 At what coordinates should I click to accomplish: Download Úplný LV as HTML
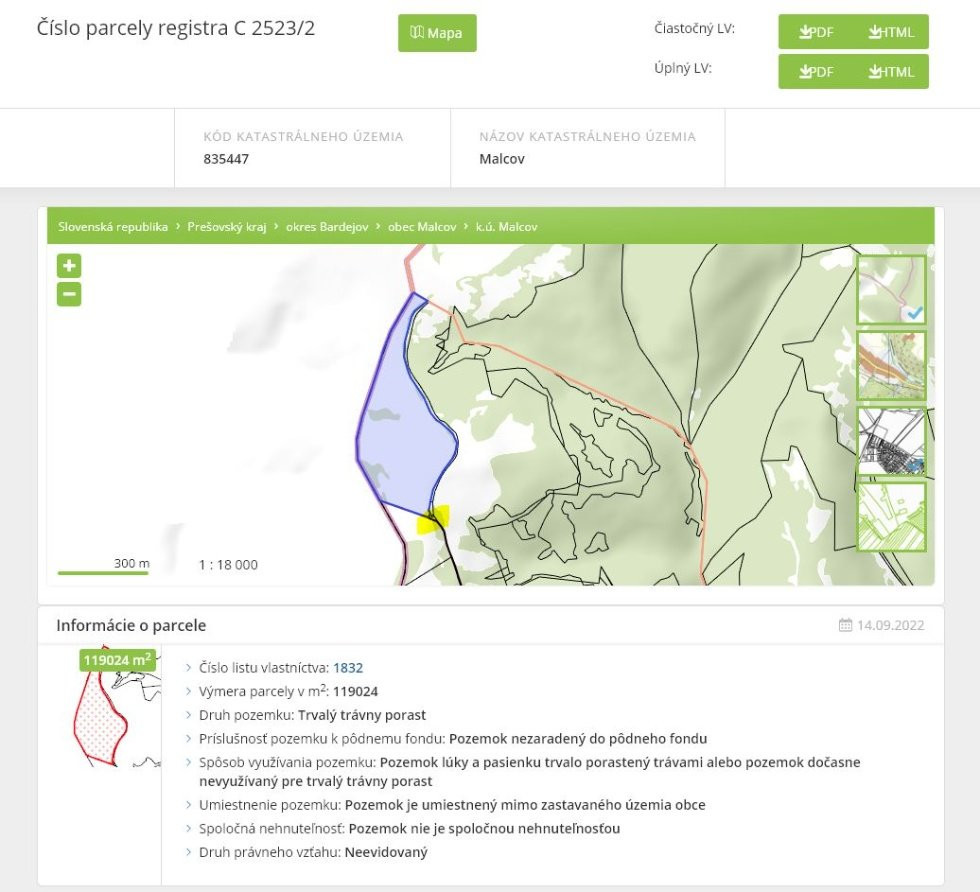[891, 72]
